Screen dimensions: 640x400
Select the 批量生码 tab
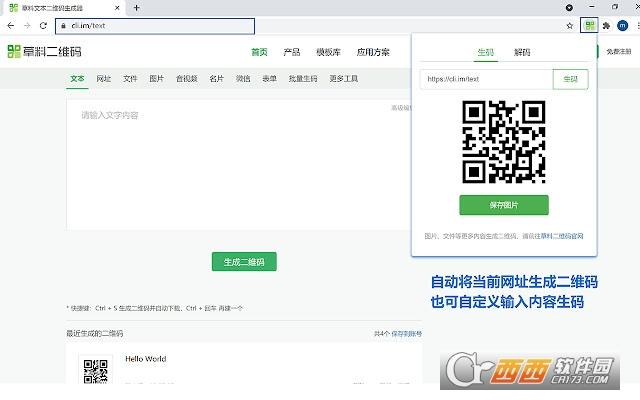click(303, 78)
